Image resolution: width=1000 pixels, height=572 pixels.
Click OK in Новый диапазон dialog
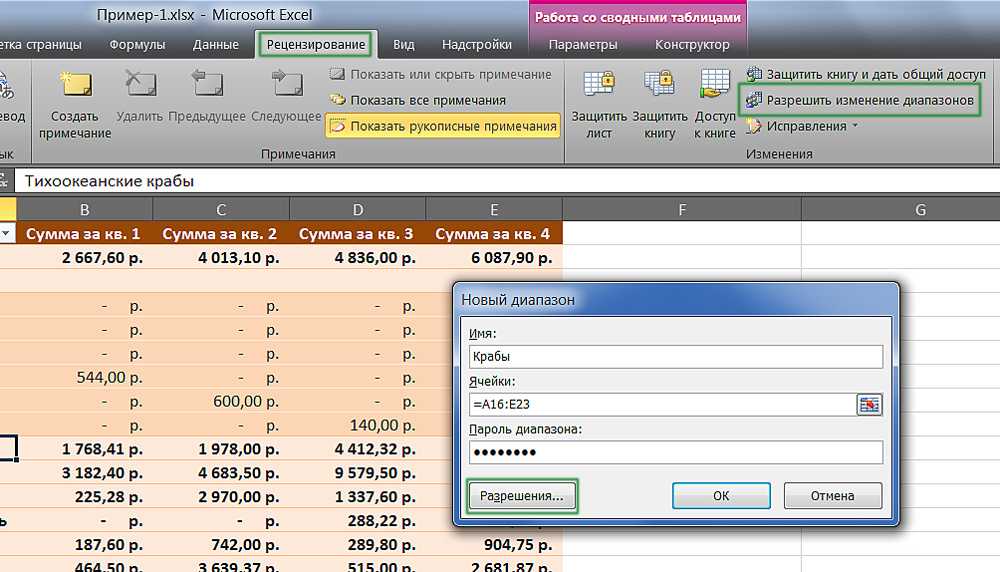[x=721, y=495]
